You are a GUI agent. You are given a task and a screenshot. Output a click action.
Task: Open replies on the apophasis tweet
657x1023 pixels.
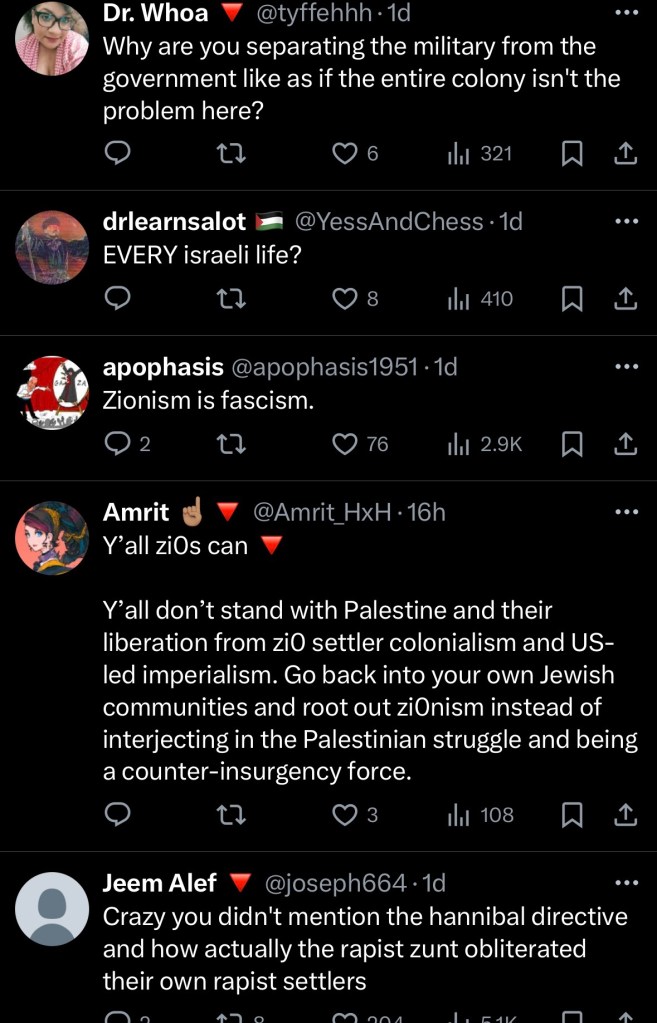pos(118,444)
